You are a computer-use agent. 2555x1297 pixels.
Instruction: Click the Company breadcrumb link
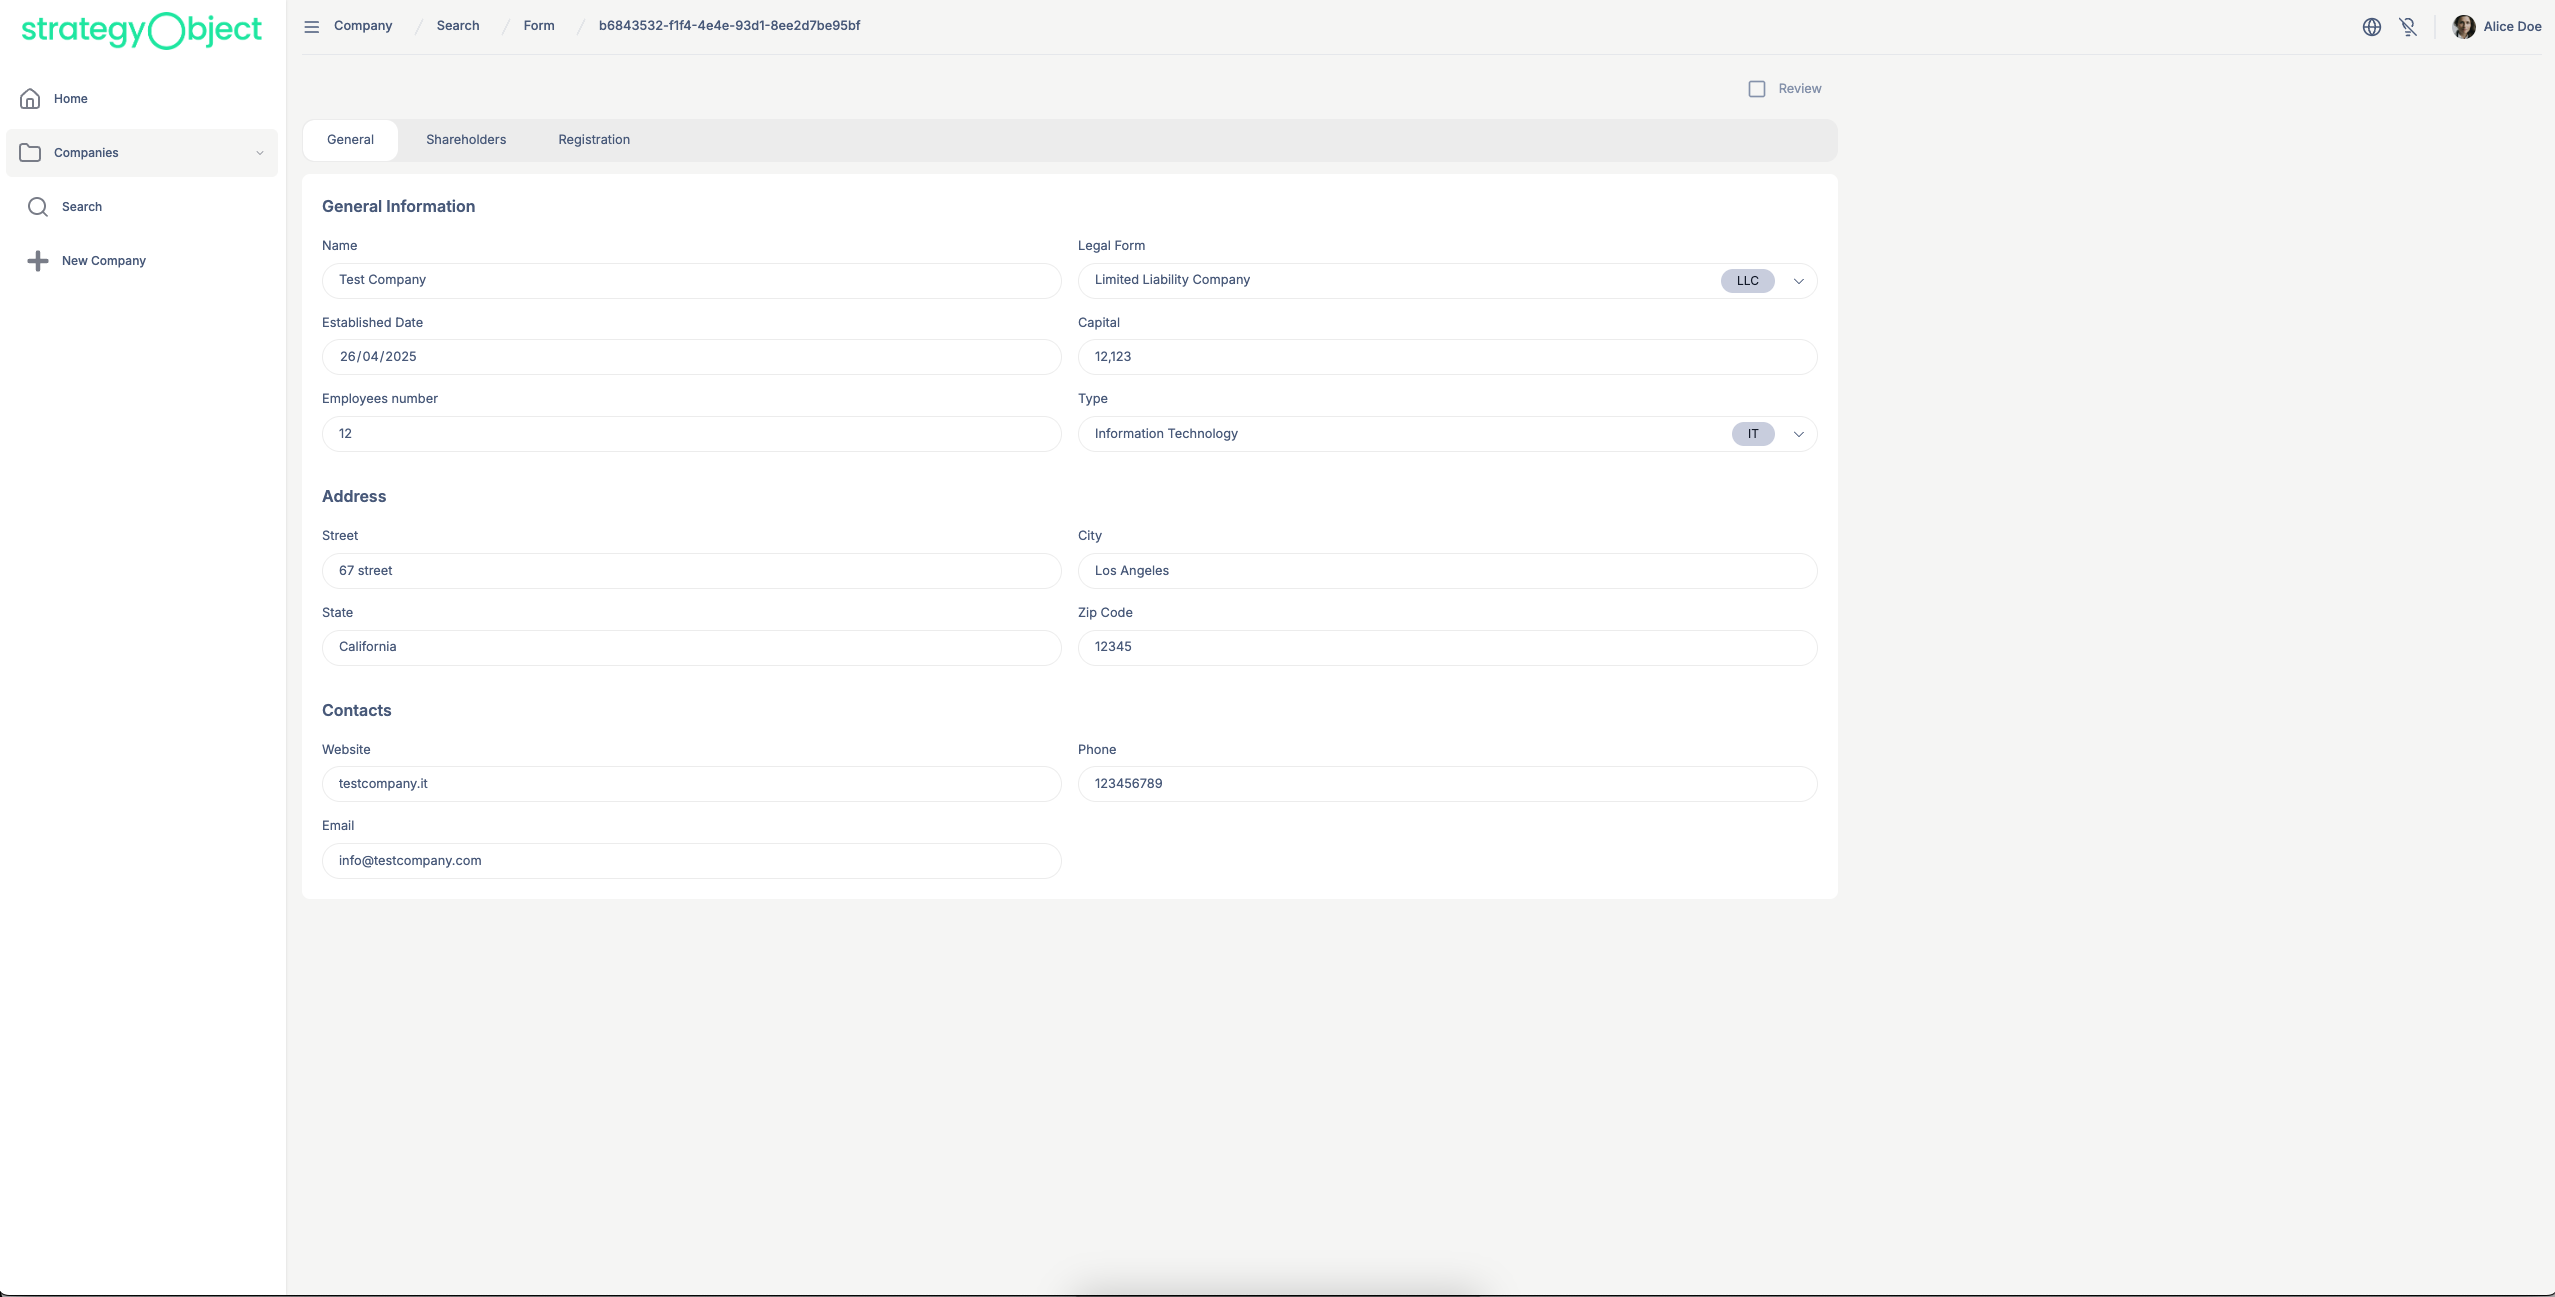click(363, 26)
